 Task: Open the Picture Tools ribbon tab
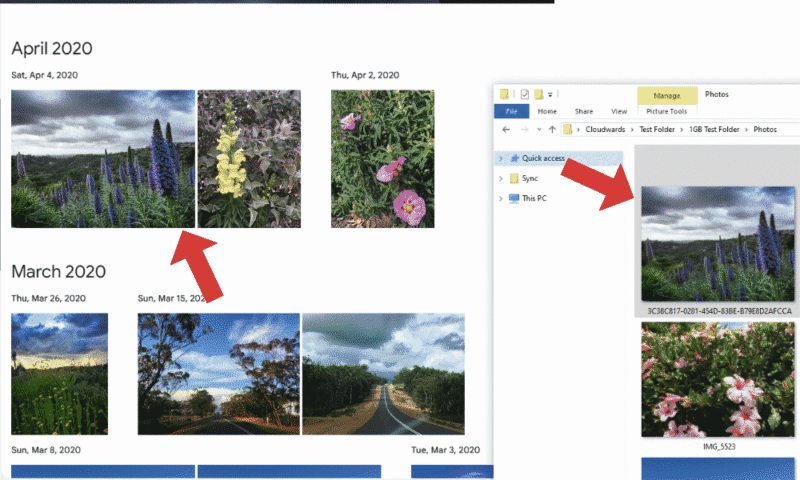[666, 111]
